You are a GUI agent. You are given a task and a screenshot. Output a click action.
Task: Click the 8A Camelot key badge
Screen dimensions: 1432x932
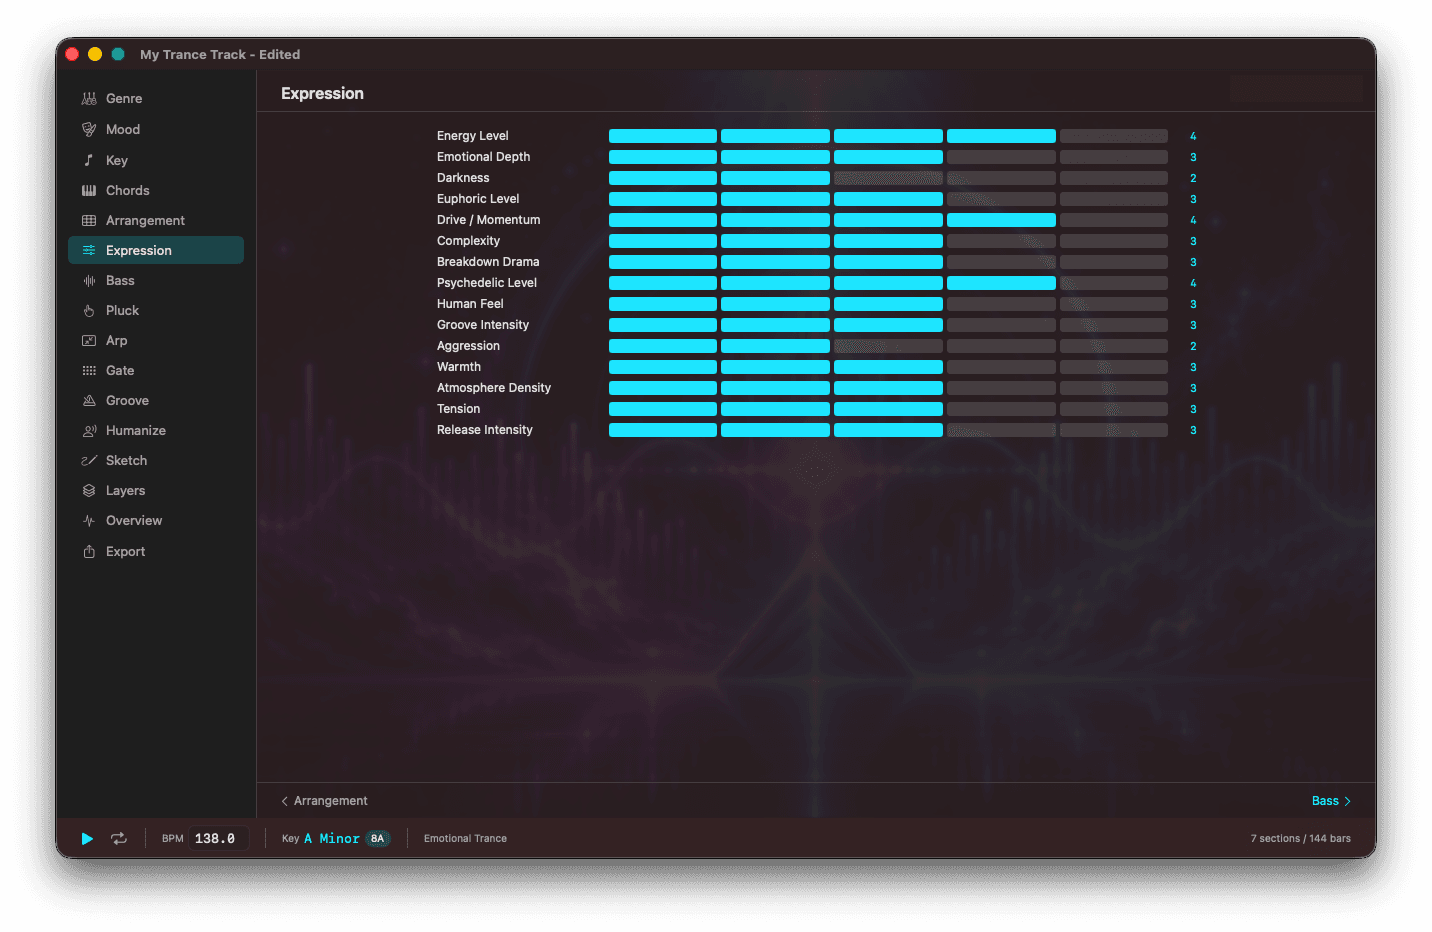[377, 839]
